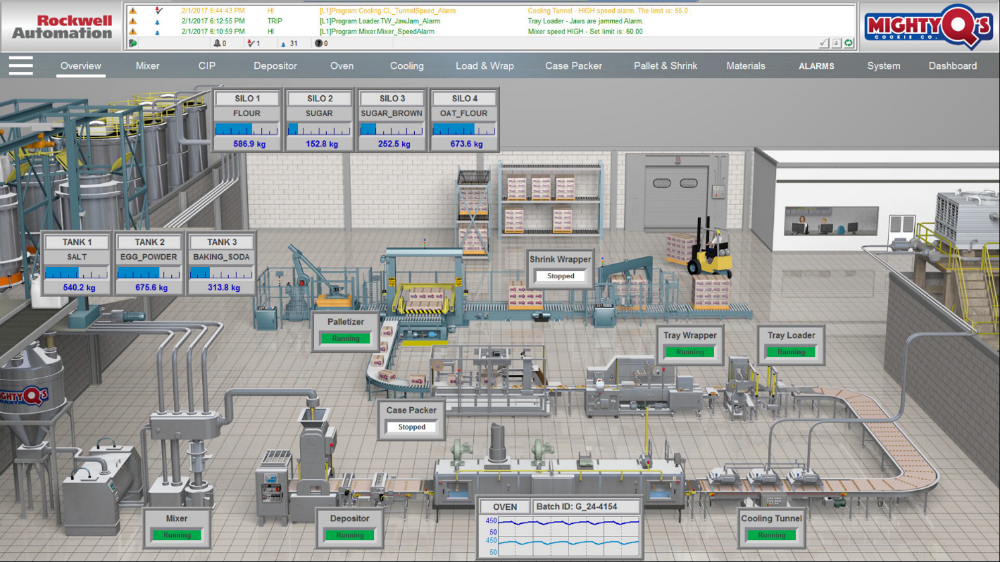Viewport: 1000px width, 562px height.
Task: Switch to the Mixer tab
Action: (x=147, y=66)
